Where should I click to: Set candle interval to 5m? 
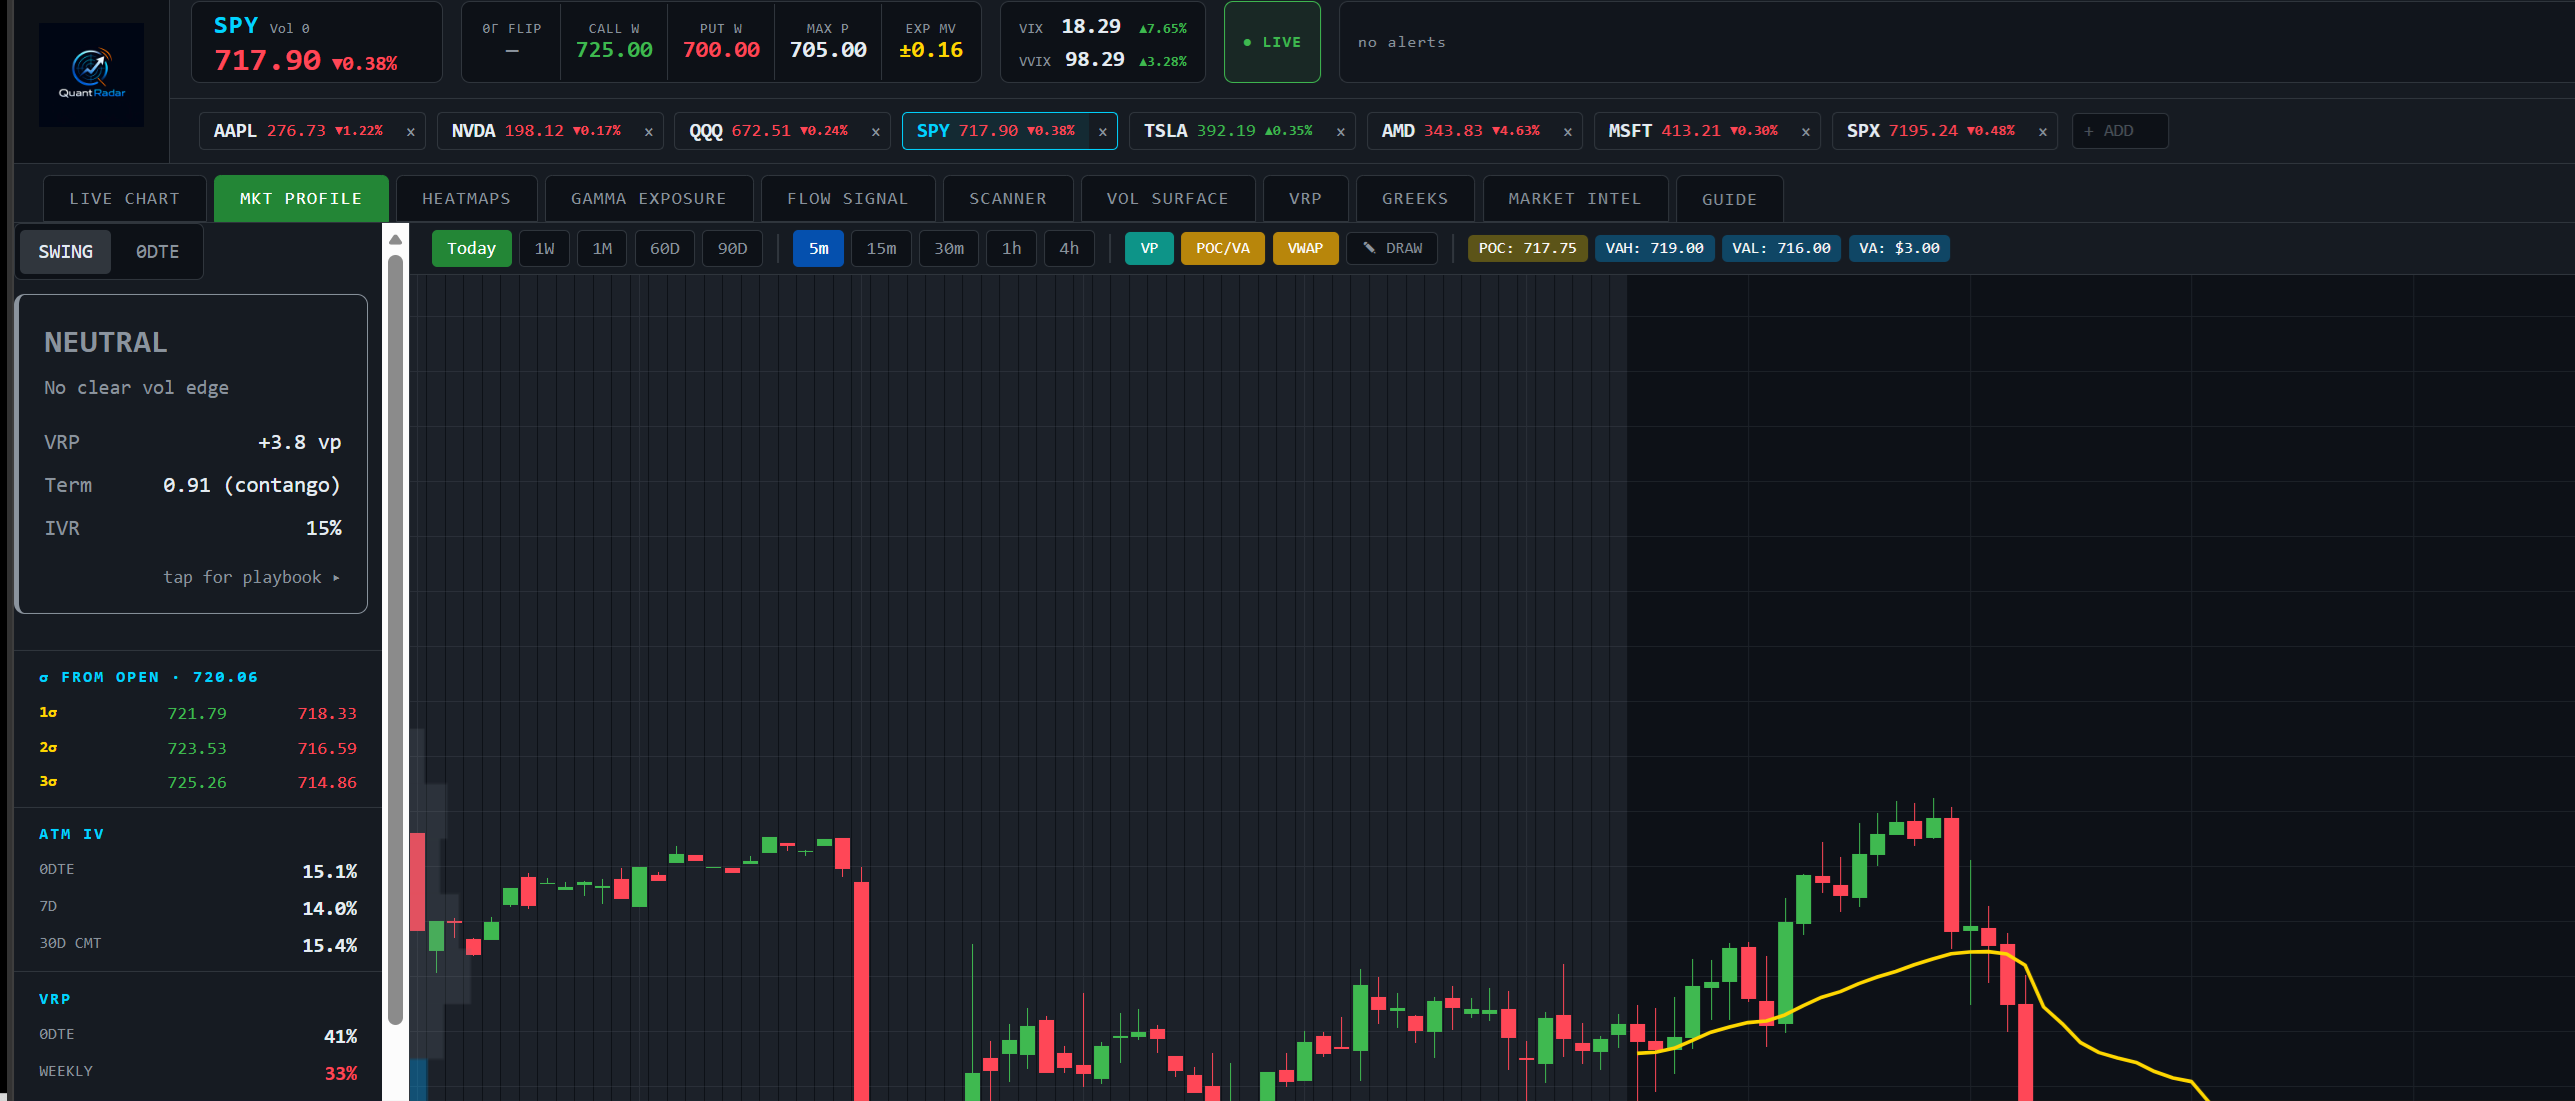[818, 249]
